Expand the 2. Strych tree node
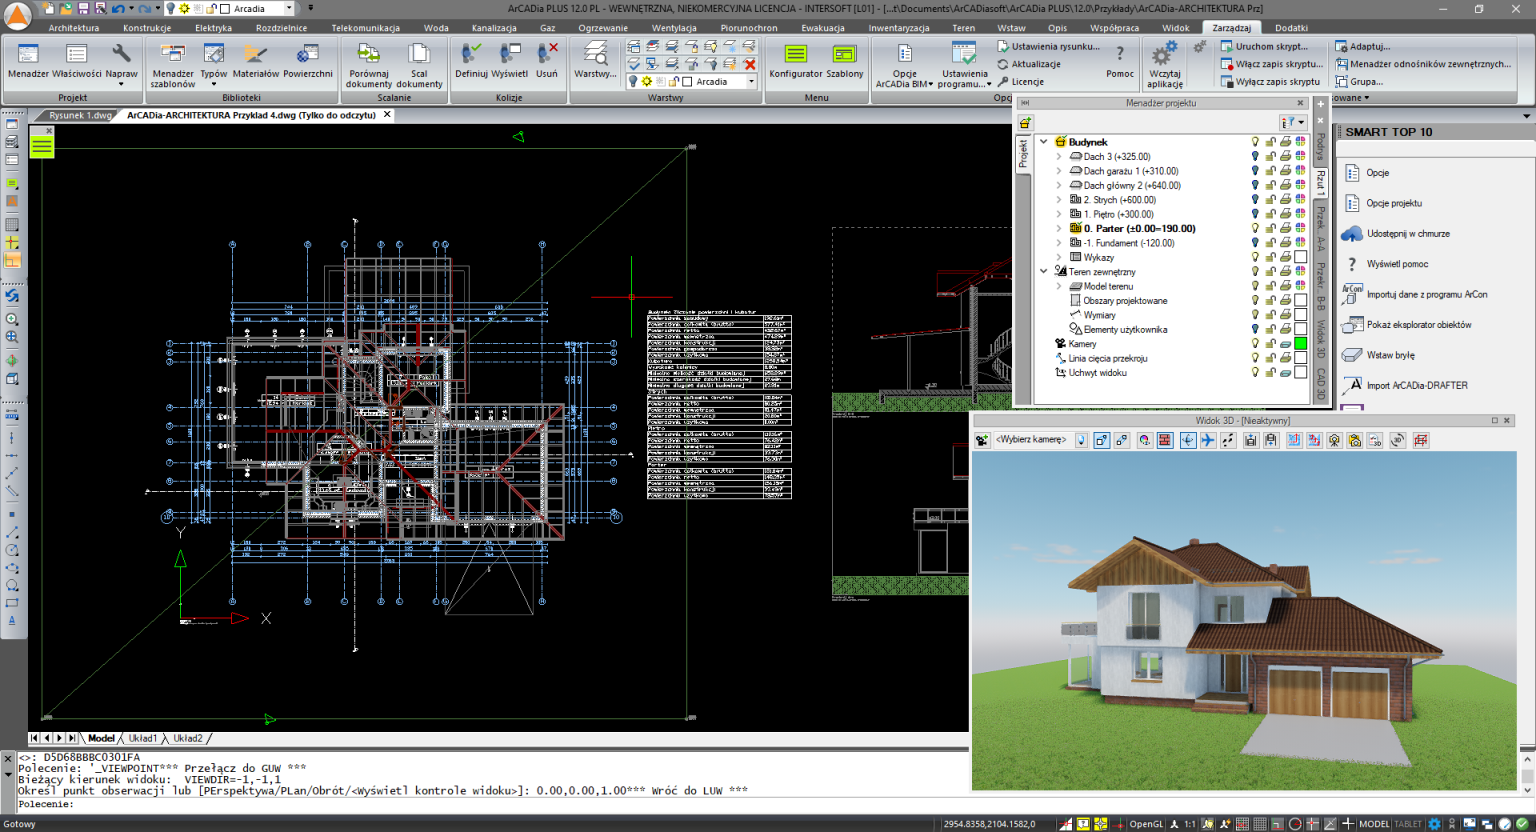The height and width of the screenshot is (832, 1536). [x=1059, y=200]
